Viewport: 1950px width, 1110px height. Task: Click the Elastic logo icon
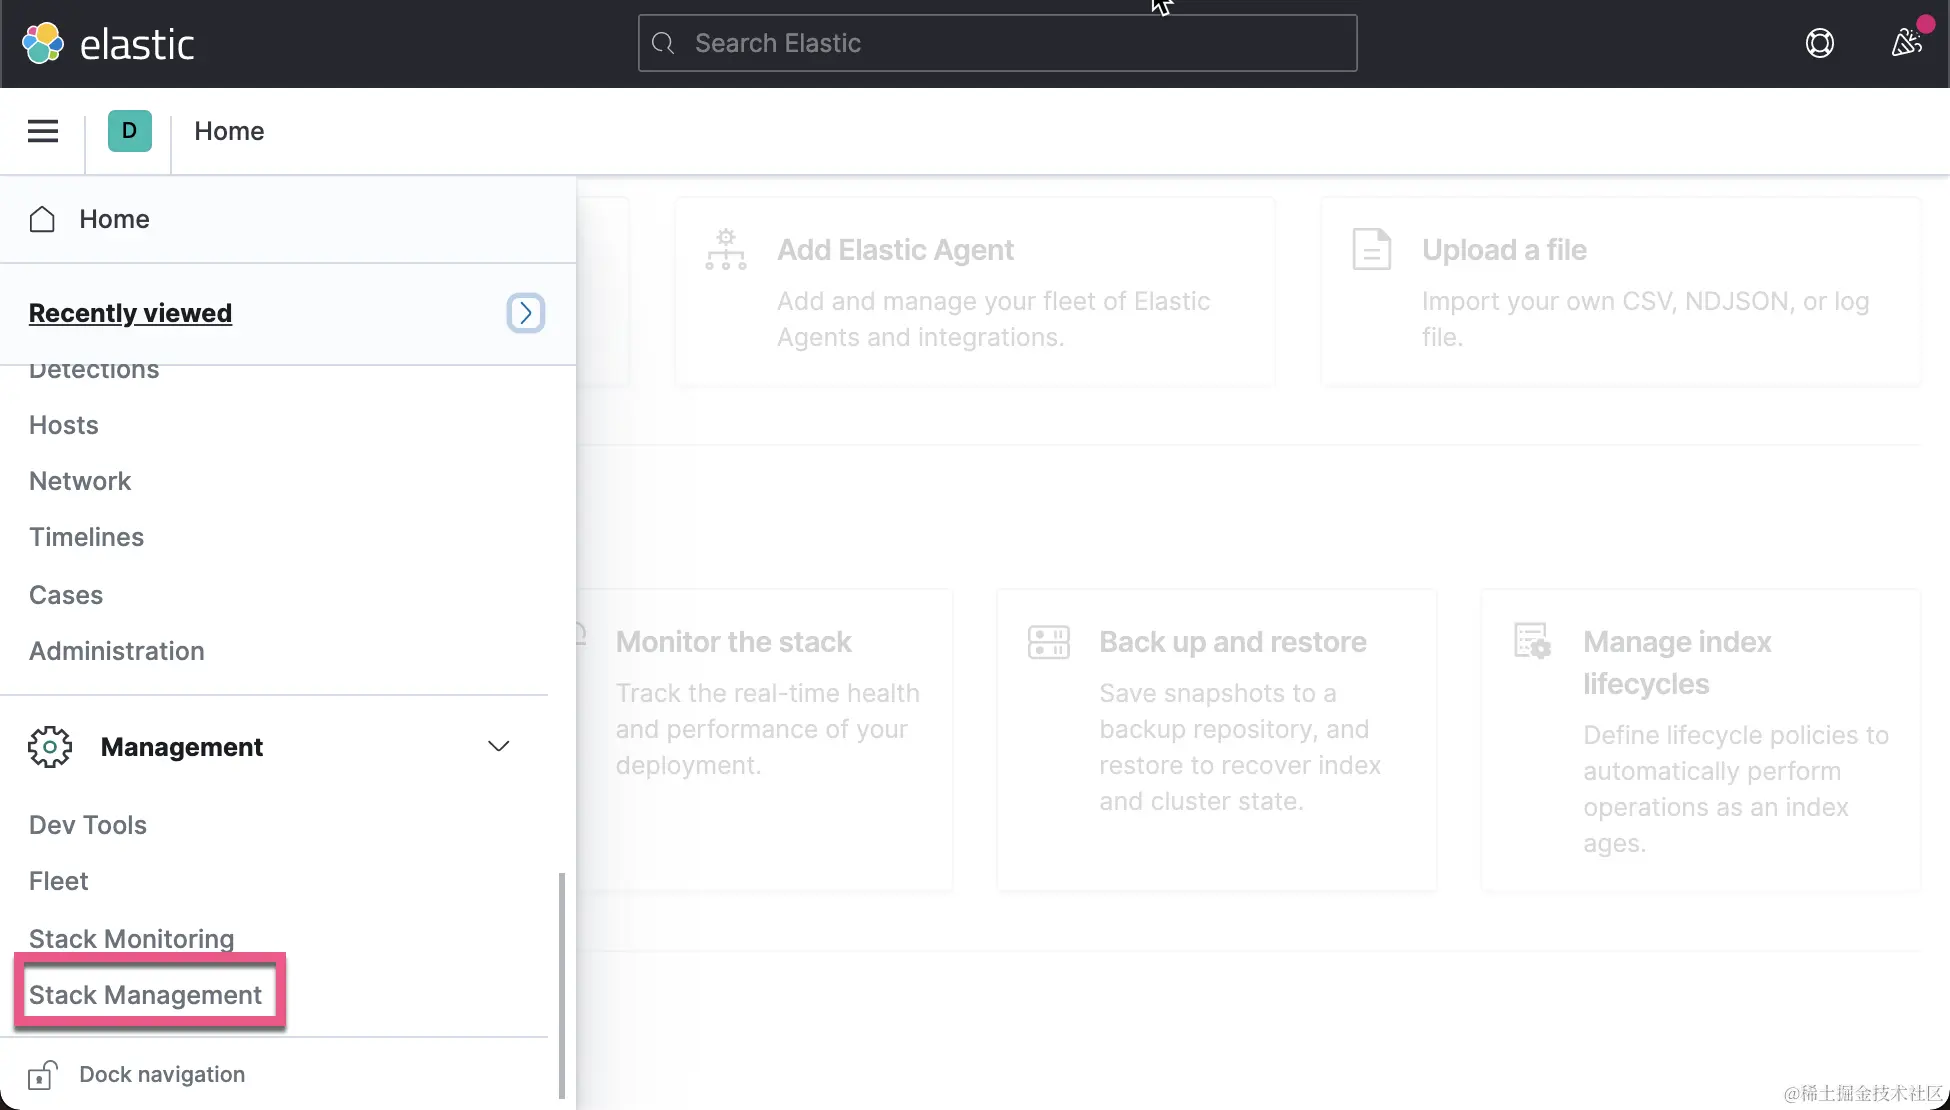coord(42,43)
